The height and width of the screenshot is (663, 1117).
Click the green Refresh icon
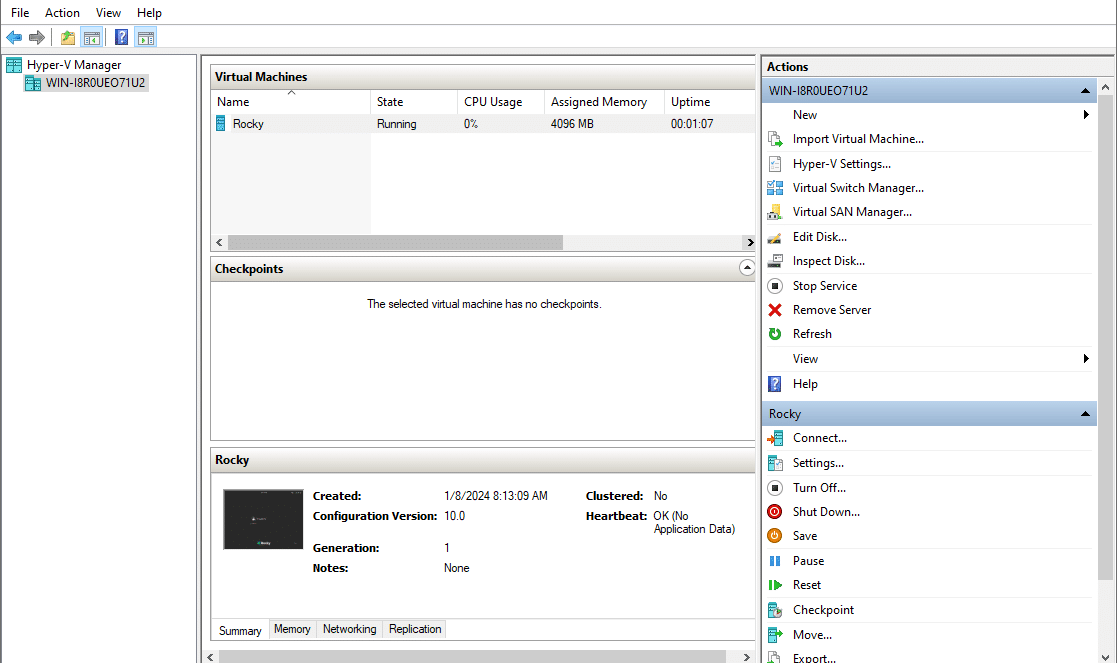(x=775, y=334)
